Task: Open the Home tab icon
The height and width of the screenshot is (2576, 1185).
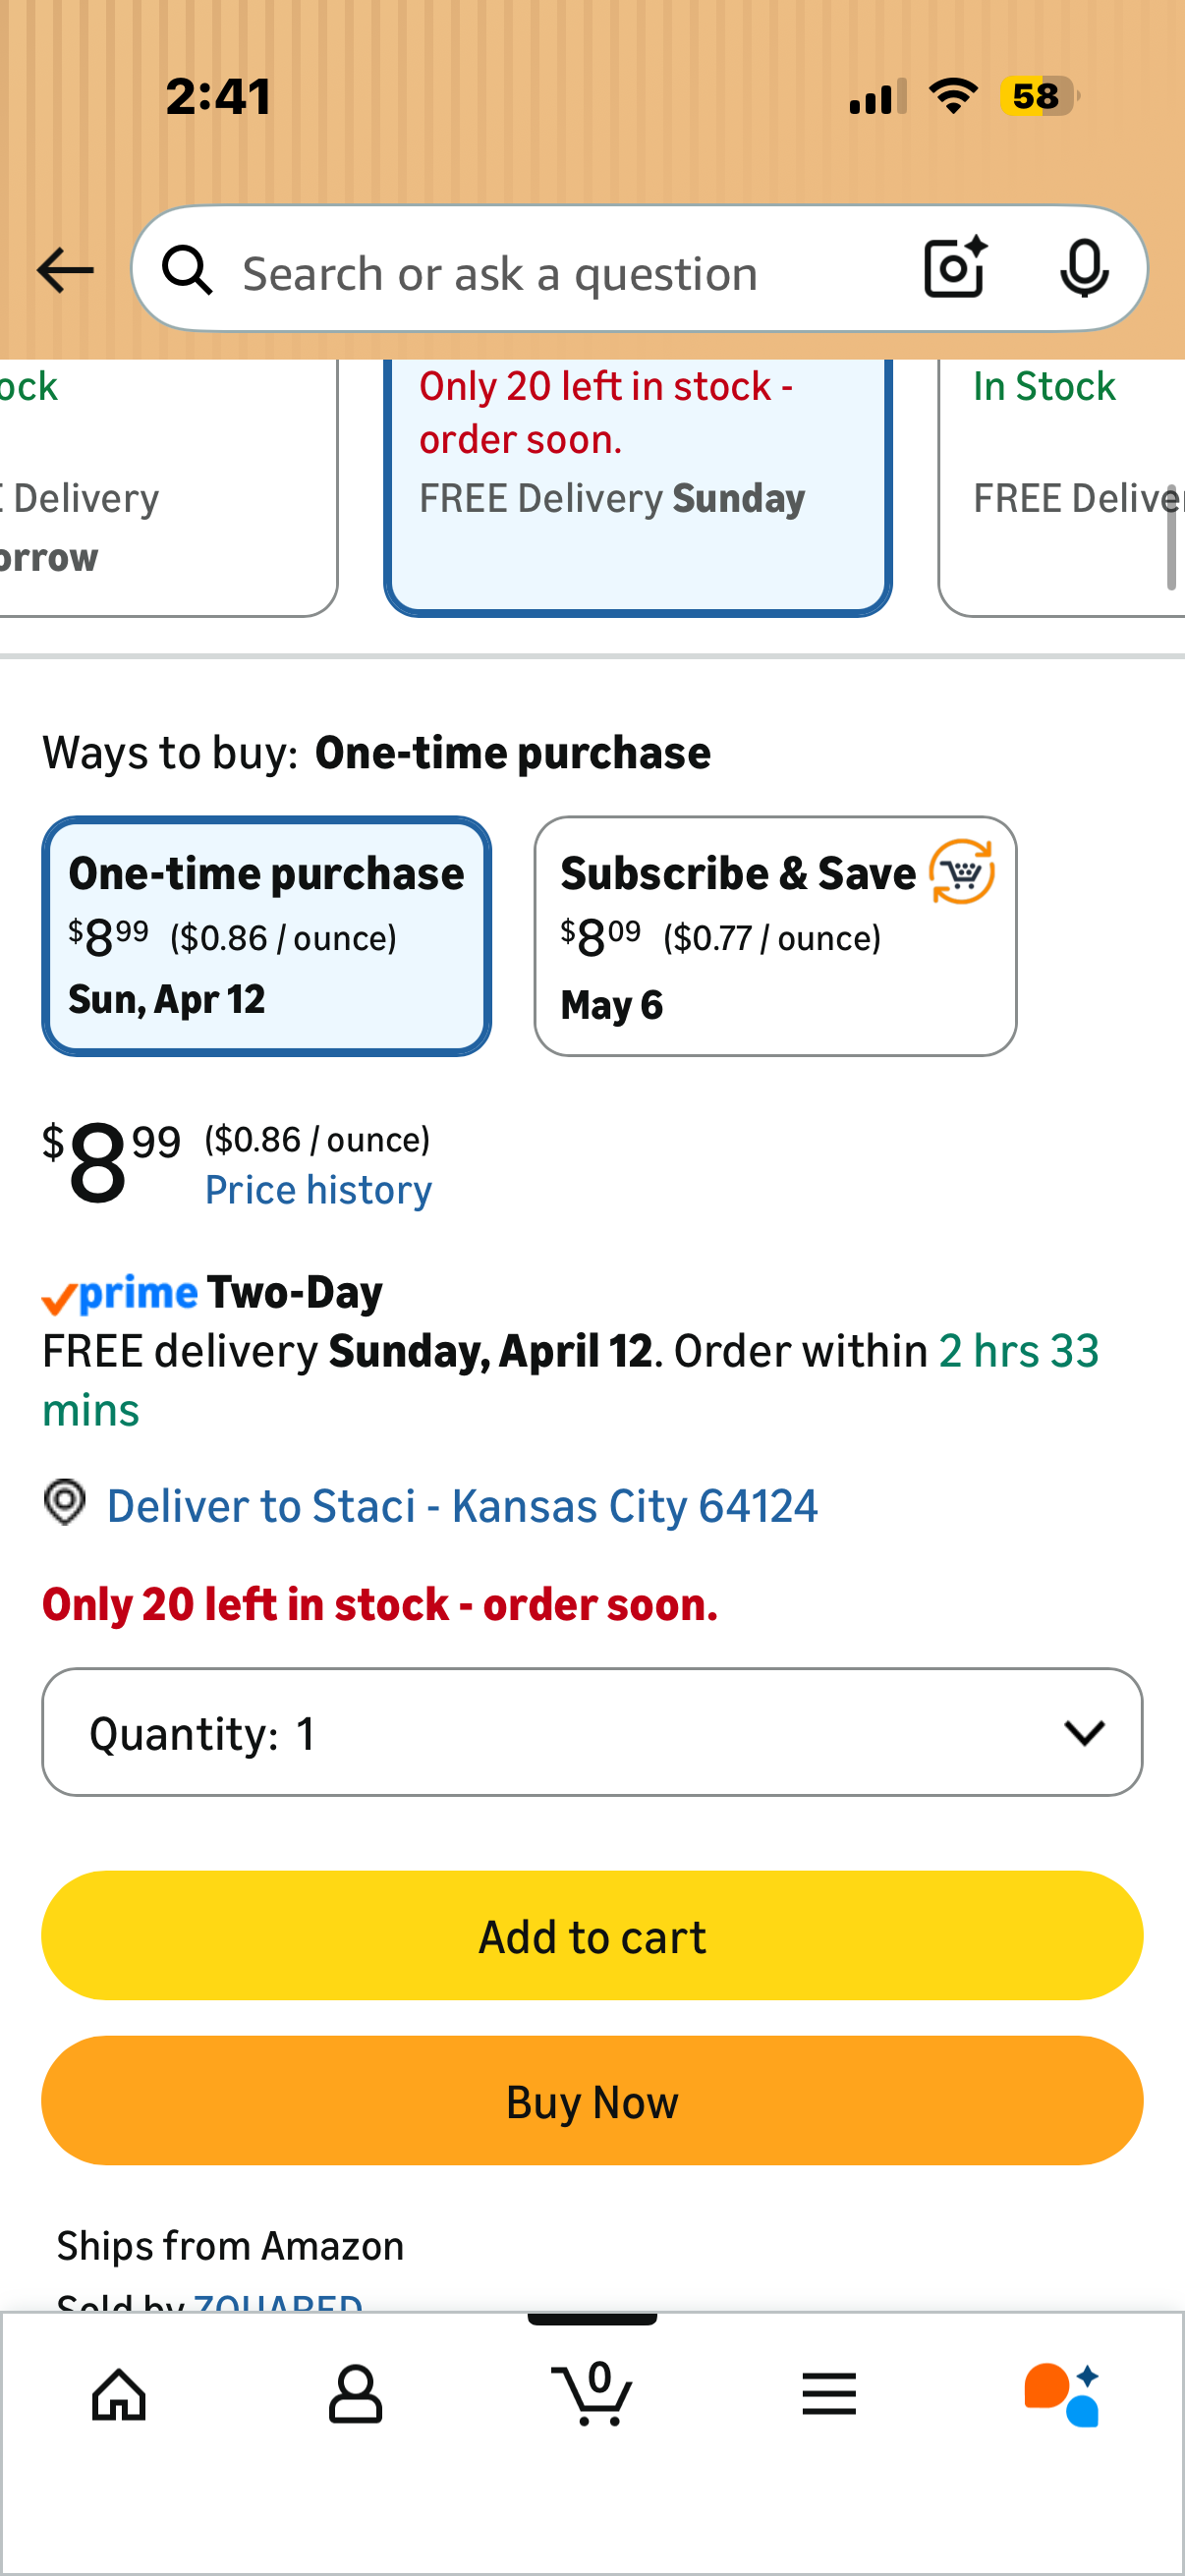Action: 119,2395
